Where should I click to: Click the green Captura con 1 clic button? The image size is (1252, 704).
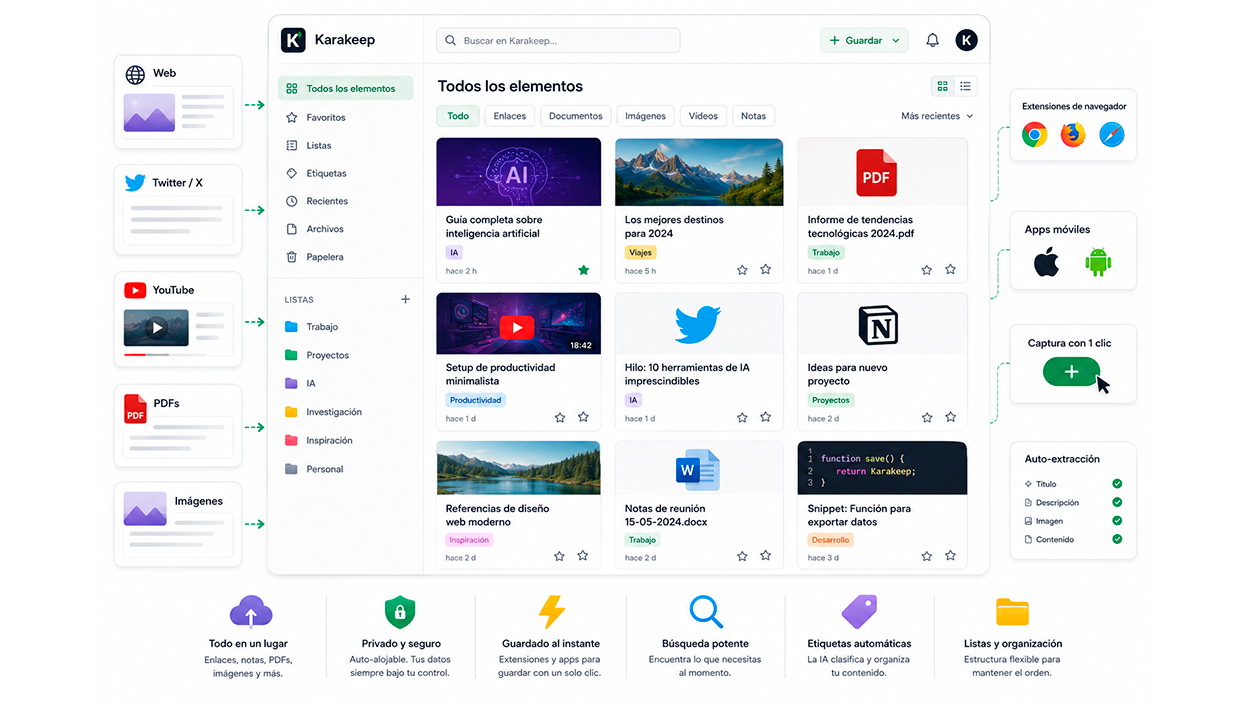pyautogui.click(x=1071, y=372)
